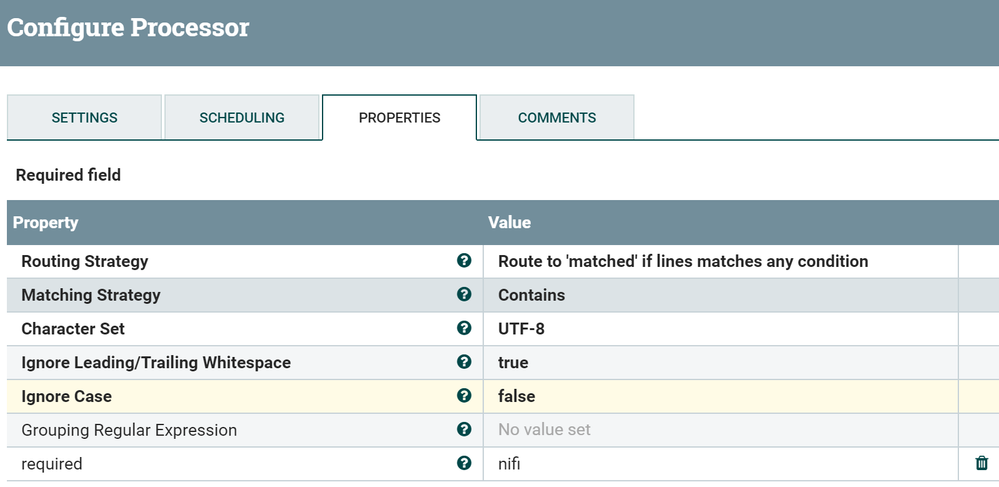Click help icon for Routing Strategy
This screenshot has height=487, width=999.
[x=464, y=261]
